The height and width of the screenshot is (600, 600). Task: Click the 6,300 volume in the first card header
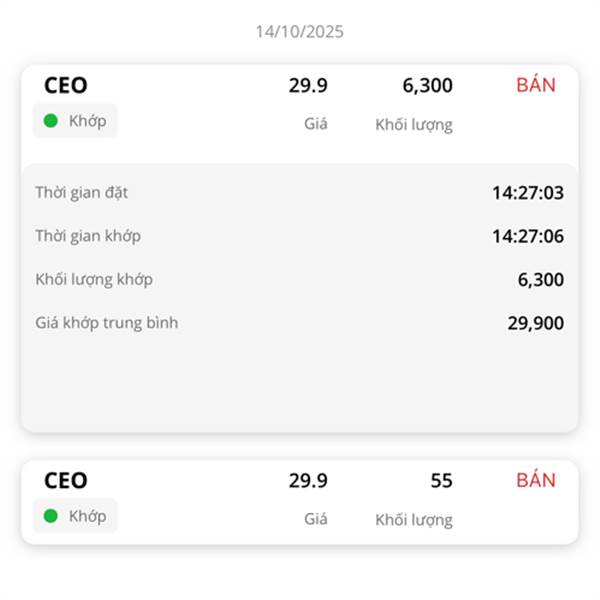[x=427, y=85]
